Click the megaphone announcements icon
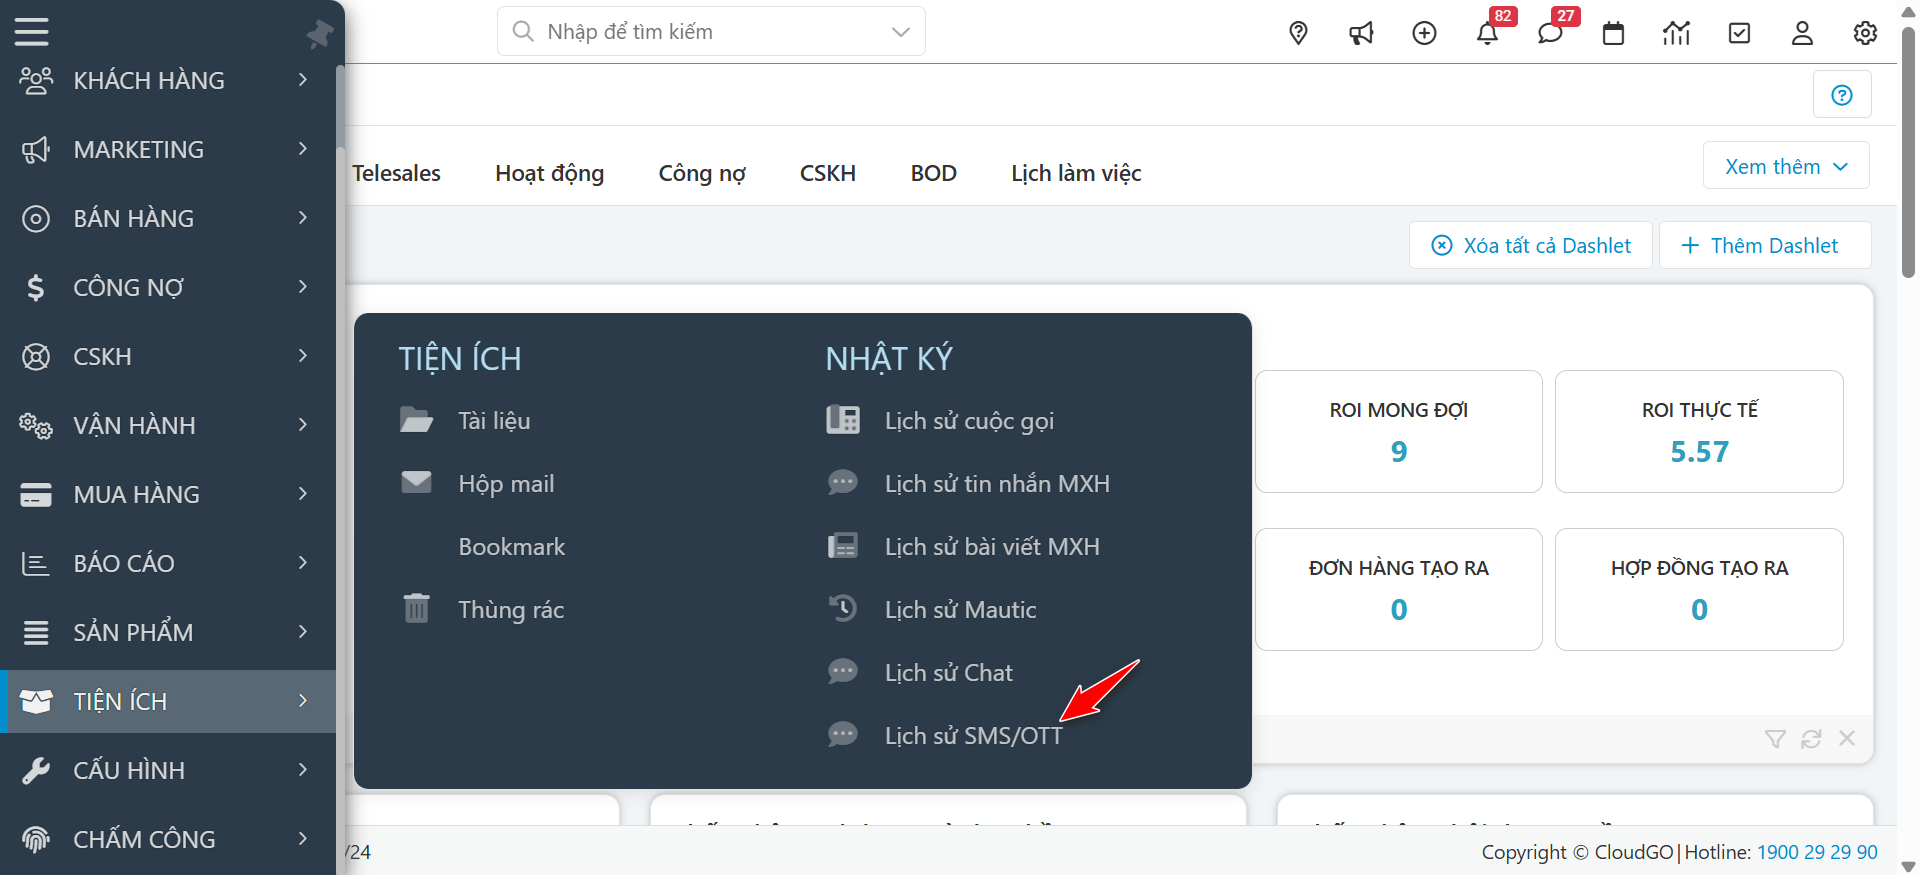The height and width of the screenshot is (875, 1920). [x=1361, y=33]
